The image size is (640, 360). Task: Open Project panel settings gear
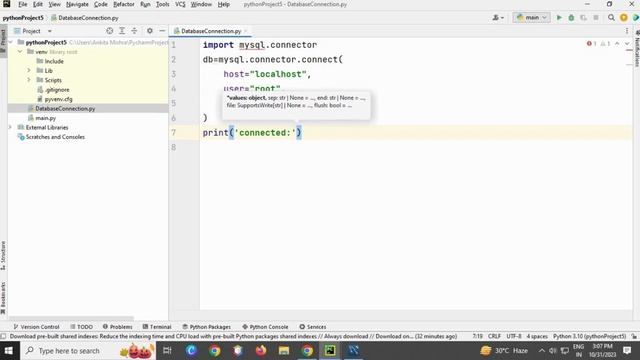click(x=150, y=31)
